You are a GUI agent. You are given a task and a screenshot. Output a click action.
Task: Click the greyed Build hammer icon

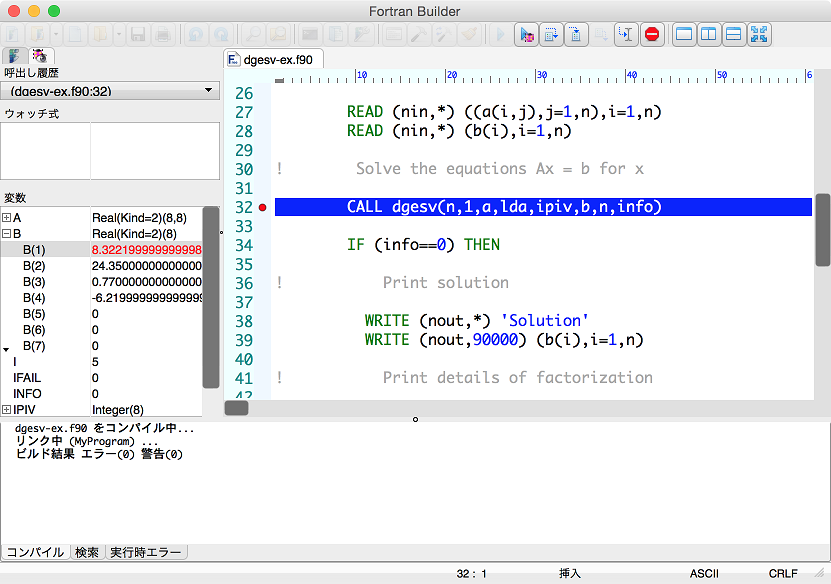coord(419,35)
